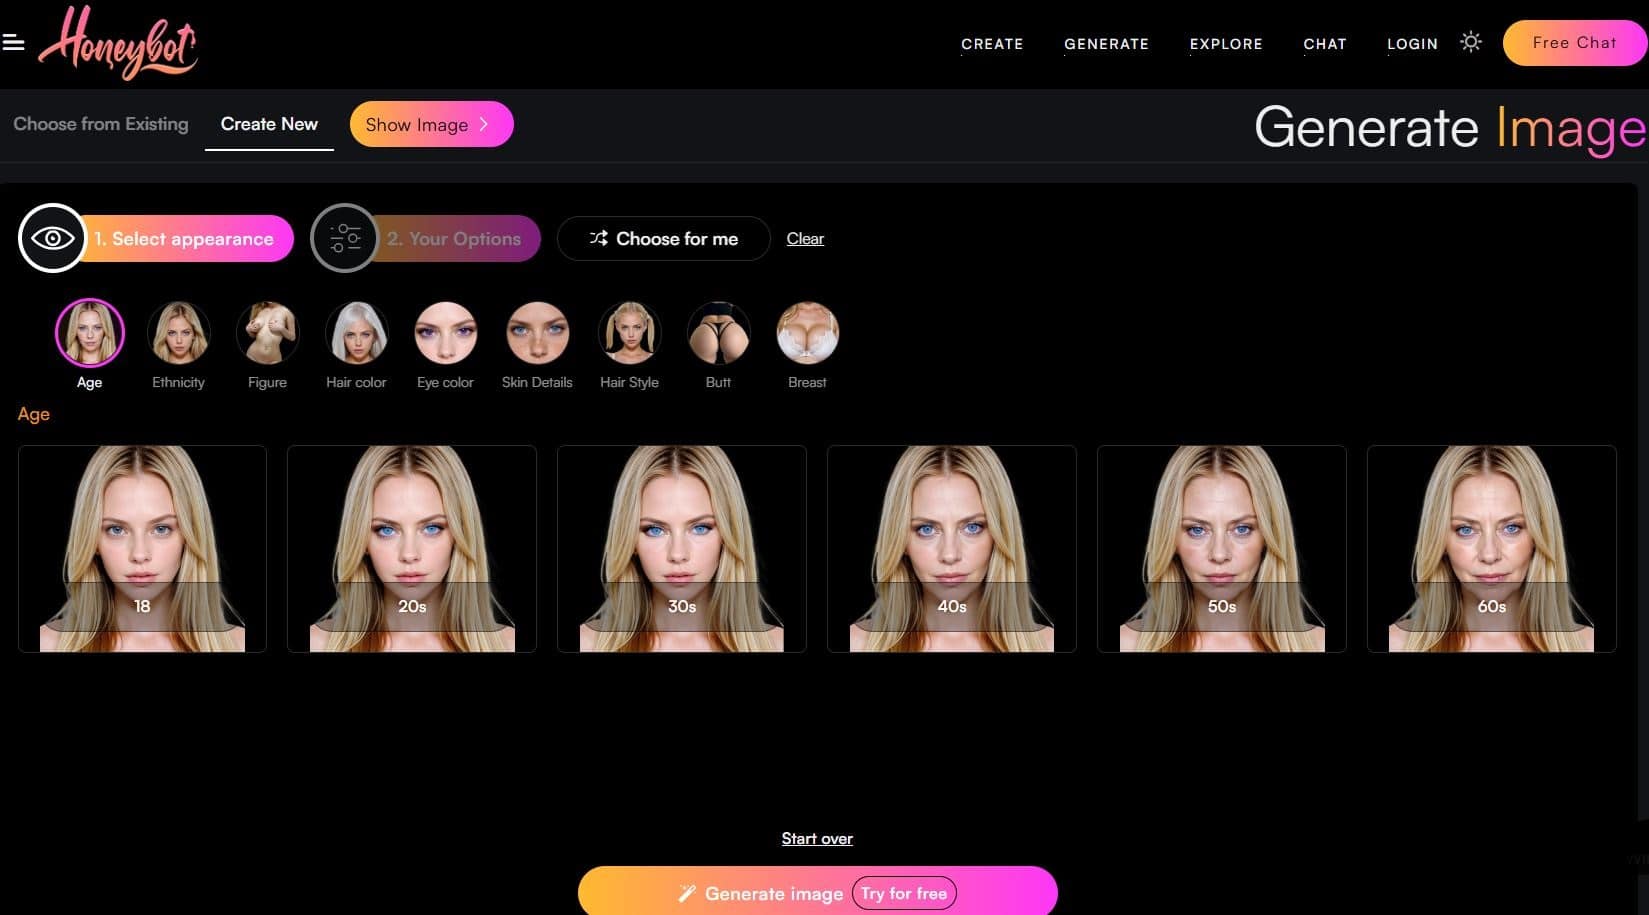Select the Hair Style category icon
1649x915 pixels.
[x=630, y=333]
